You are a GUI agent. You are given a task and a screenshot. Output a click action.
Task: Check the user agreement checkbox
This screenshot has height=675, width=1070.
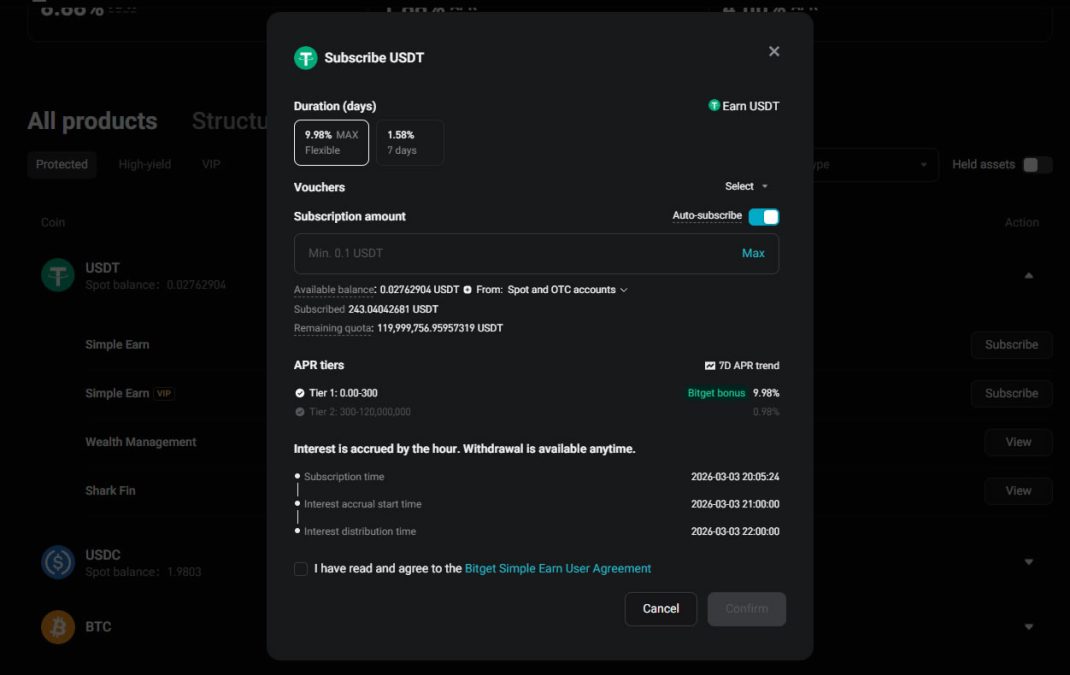[301, 569]
